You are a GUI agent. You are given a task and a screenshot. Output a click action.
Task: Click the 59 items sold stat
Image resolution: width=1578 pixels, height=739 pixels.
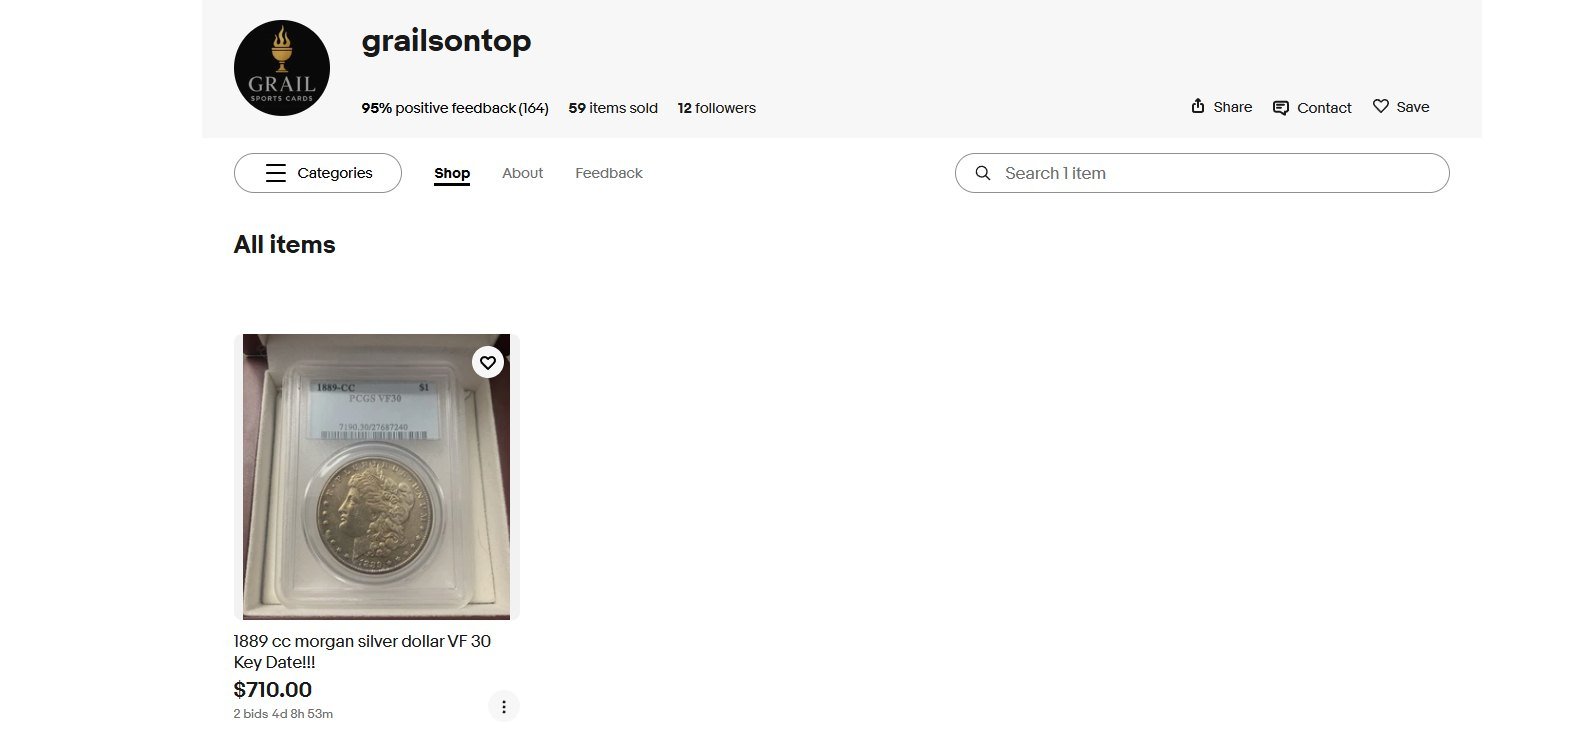click(613, 108)
